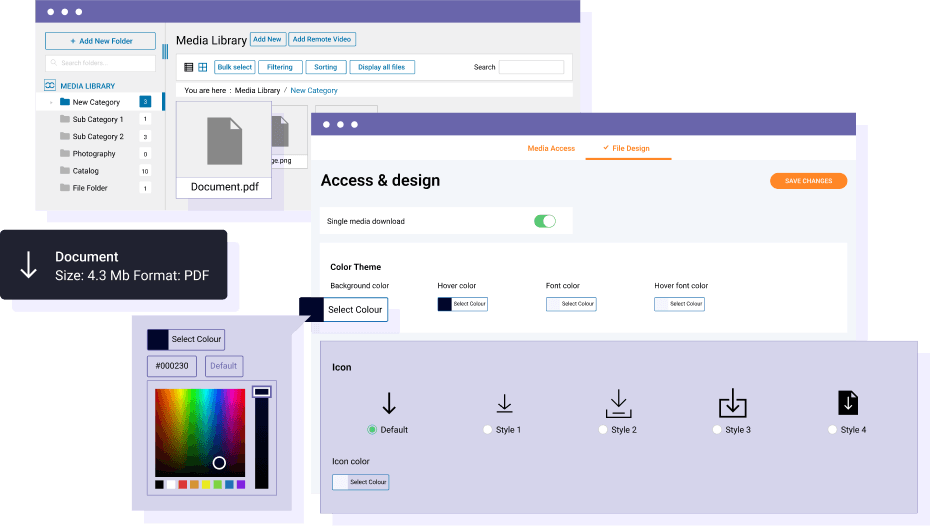The height and width of the screenshot is (526, 930).
Task: Pick the red preset color swatch
Action: pos(183,485)
